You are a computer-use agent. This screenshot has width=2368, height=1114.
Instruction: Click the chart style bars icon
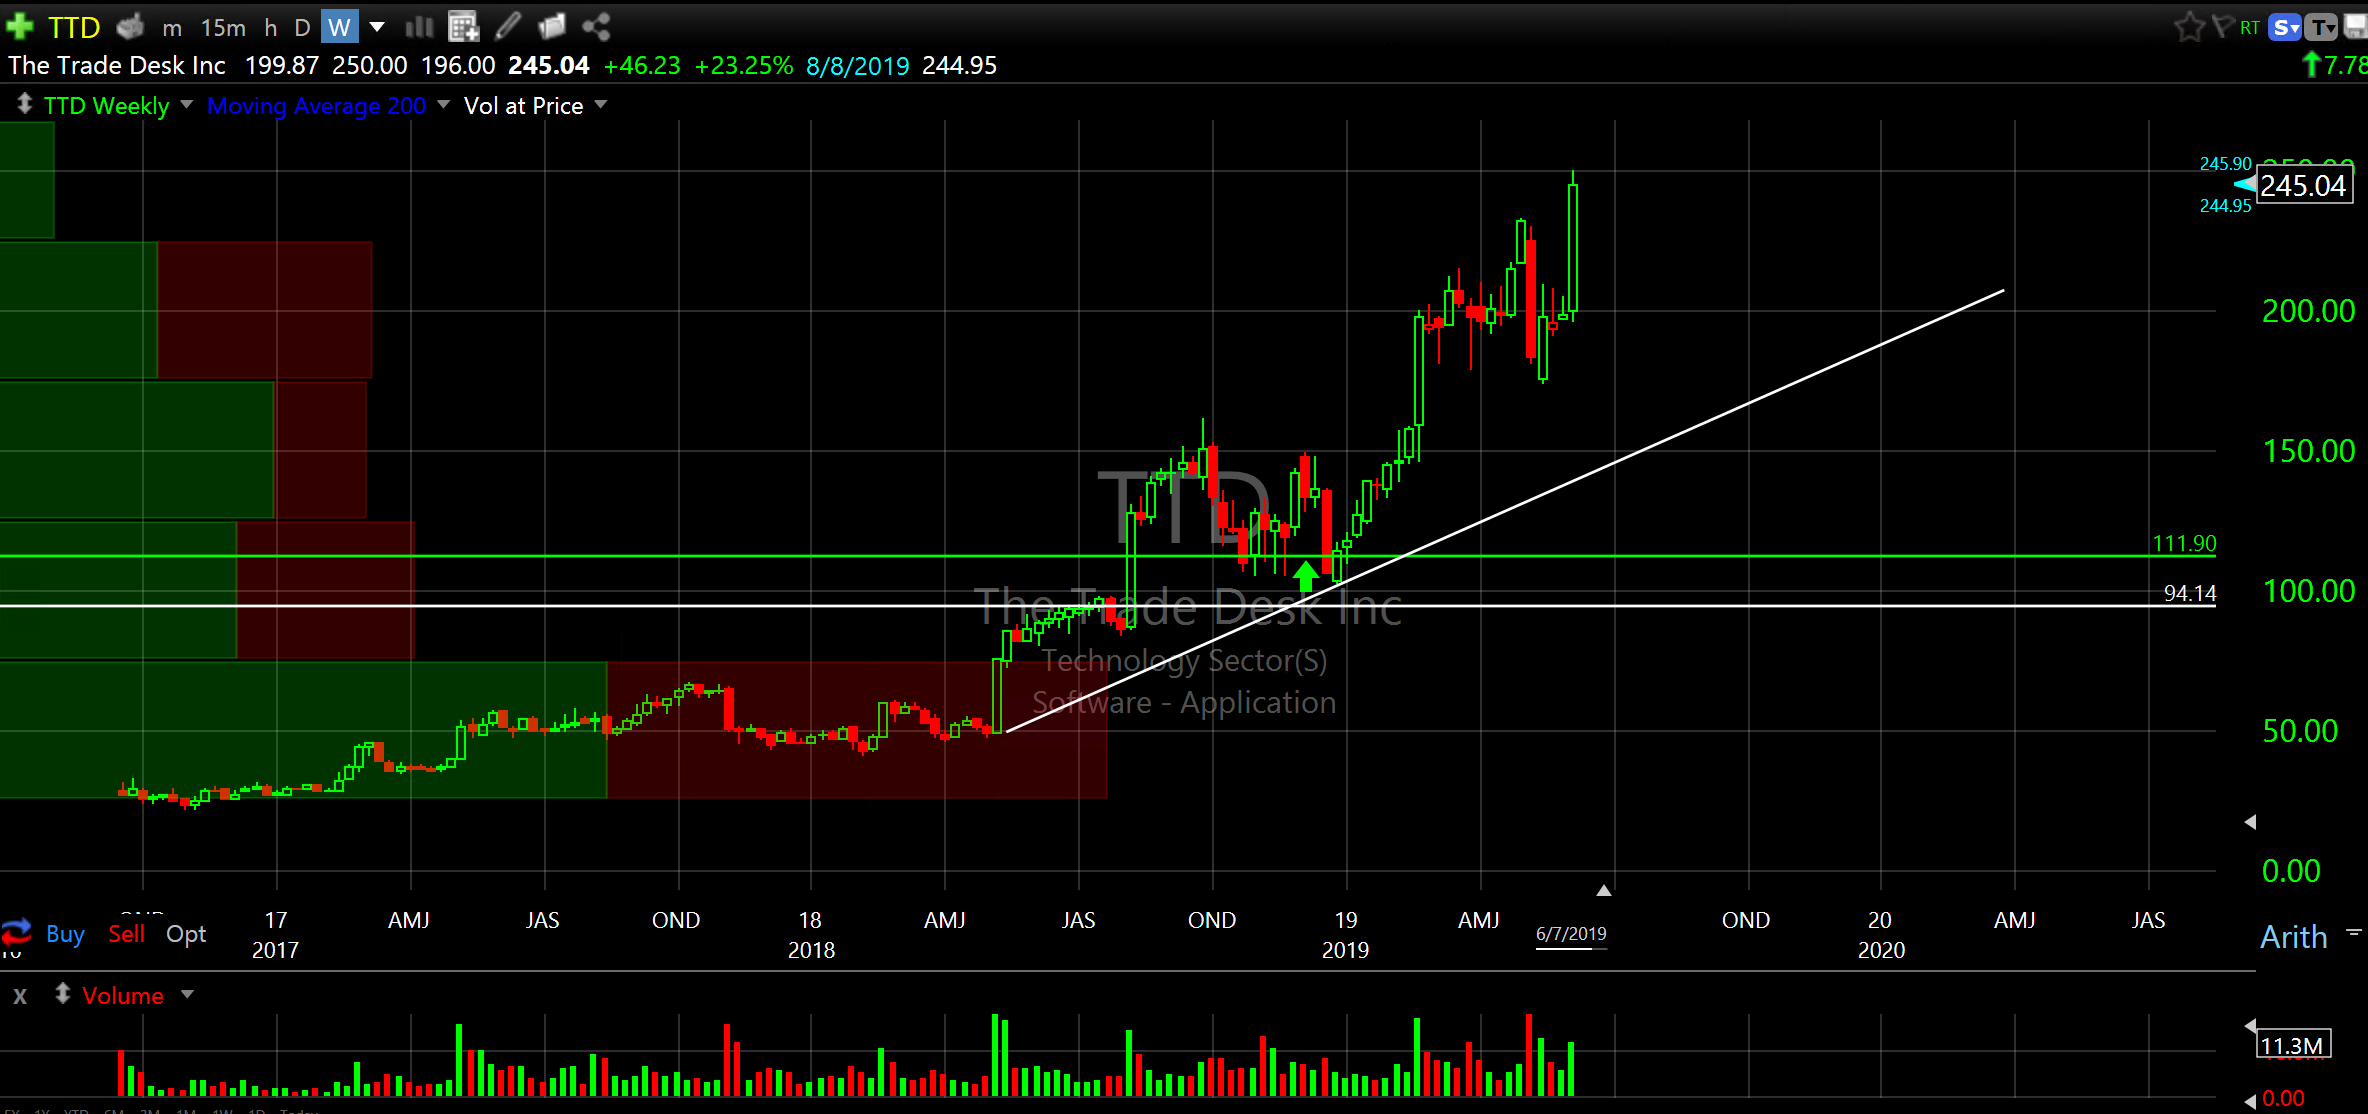(x=419, y=26)
